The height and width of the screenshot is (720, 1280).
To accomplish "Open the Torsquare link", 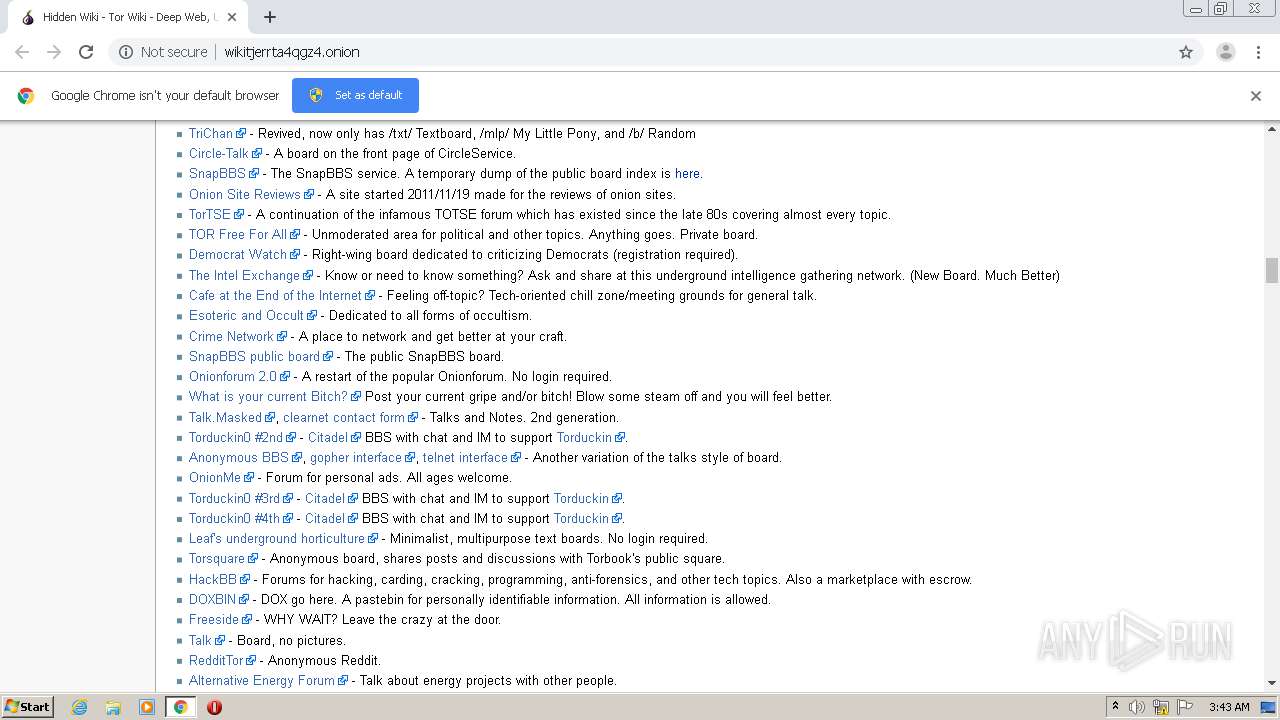I will pyautogui.click(x=217, y=558).
